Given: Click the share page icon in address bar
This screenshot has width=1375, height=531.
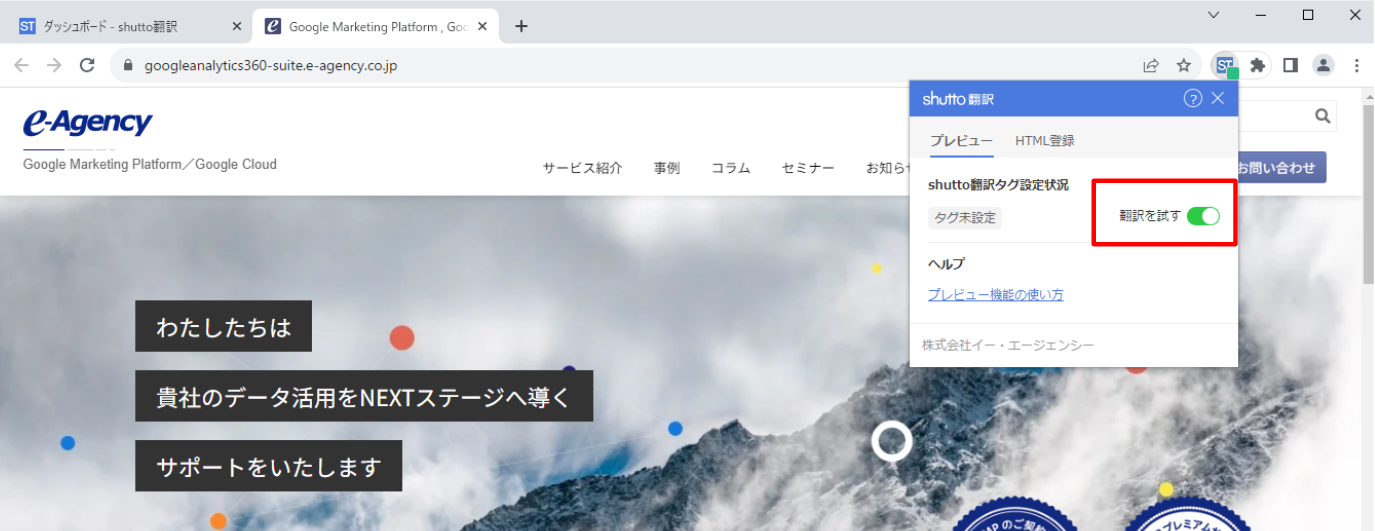Looking at the screenshot, I should tap(1151, 65).
